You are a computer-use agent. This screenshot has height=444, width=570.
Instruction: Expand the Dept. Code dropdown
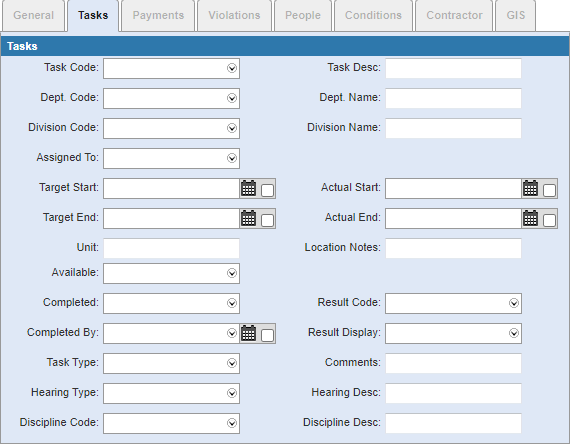[232, 98]
